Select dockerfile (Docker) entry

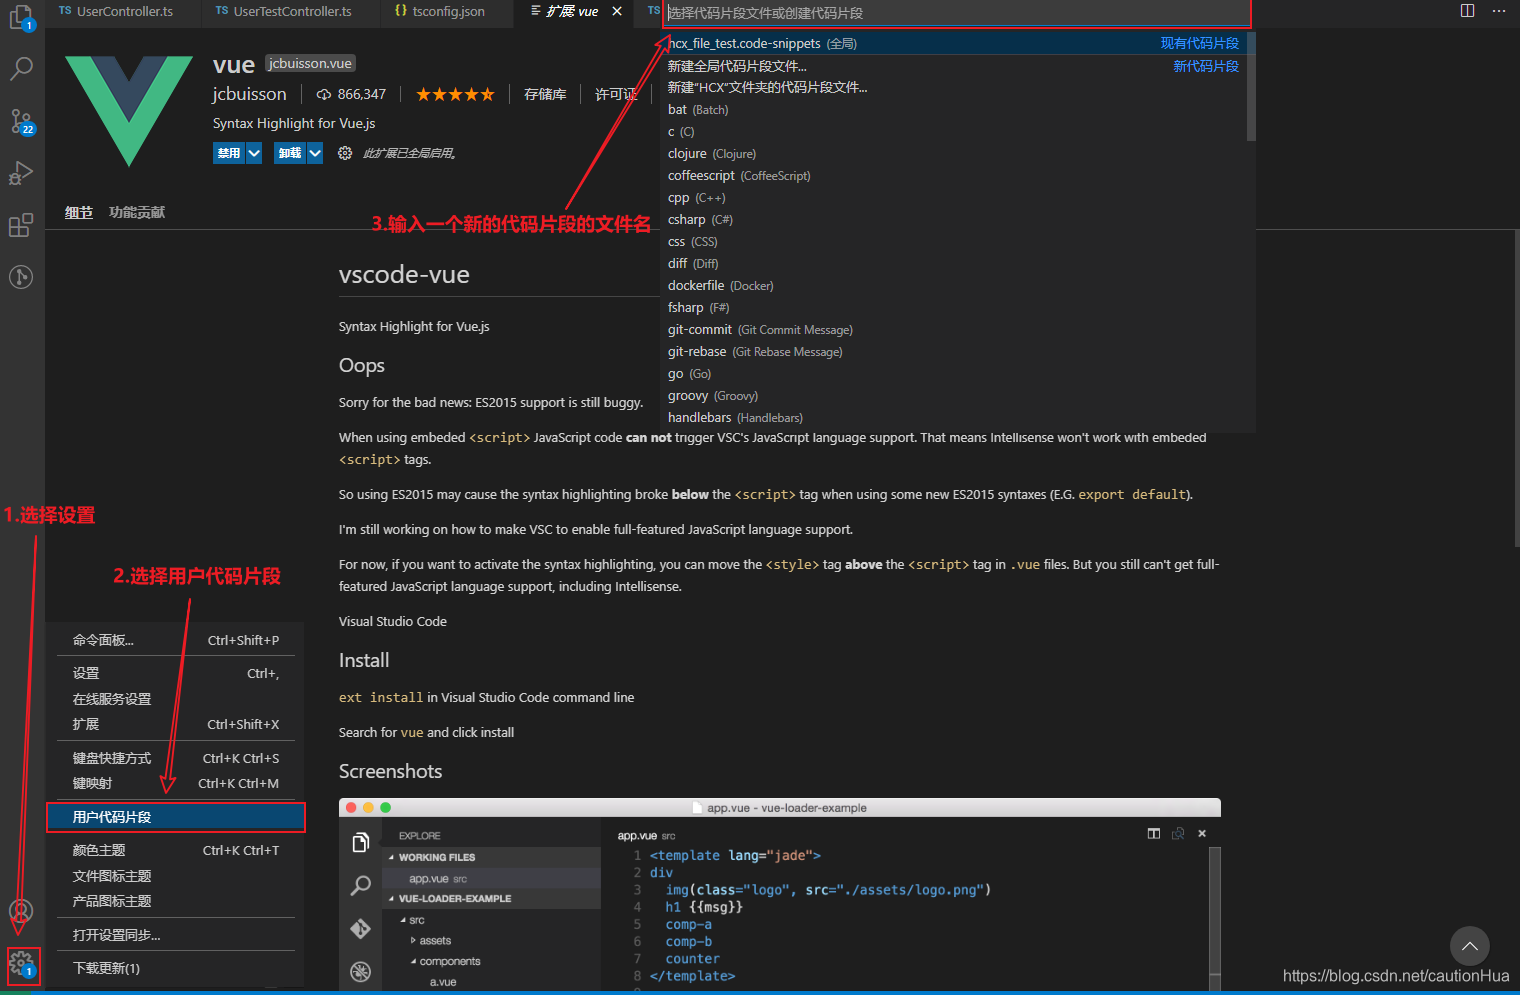[x=953, y=286]
